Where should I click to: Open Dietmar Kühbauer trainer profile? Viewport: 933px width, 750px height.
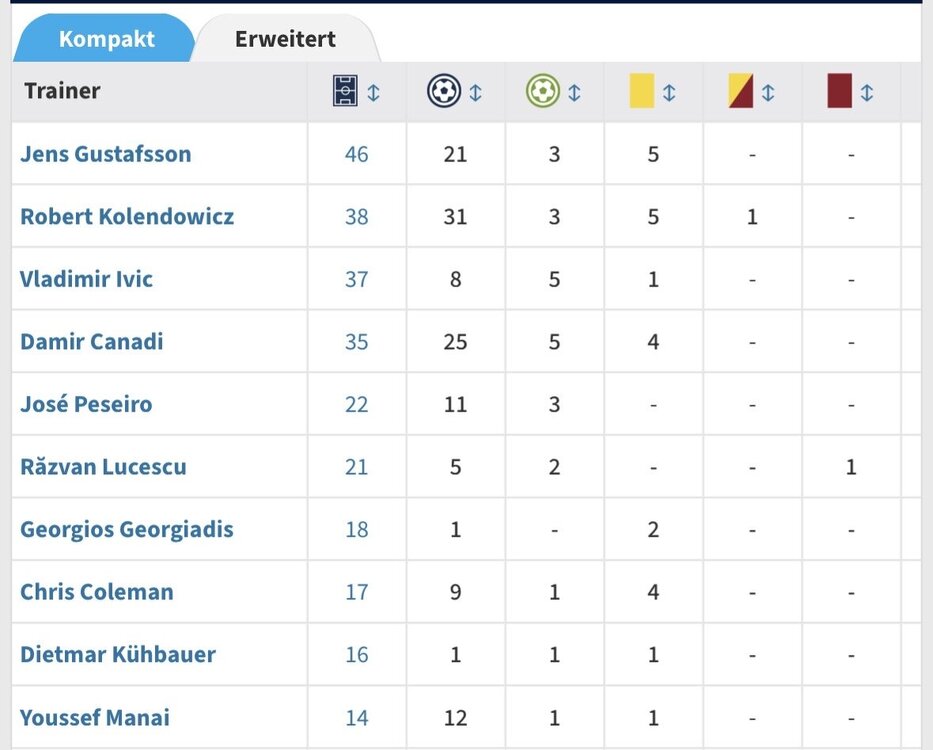(118, 654)
